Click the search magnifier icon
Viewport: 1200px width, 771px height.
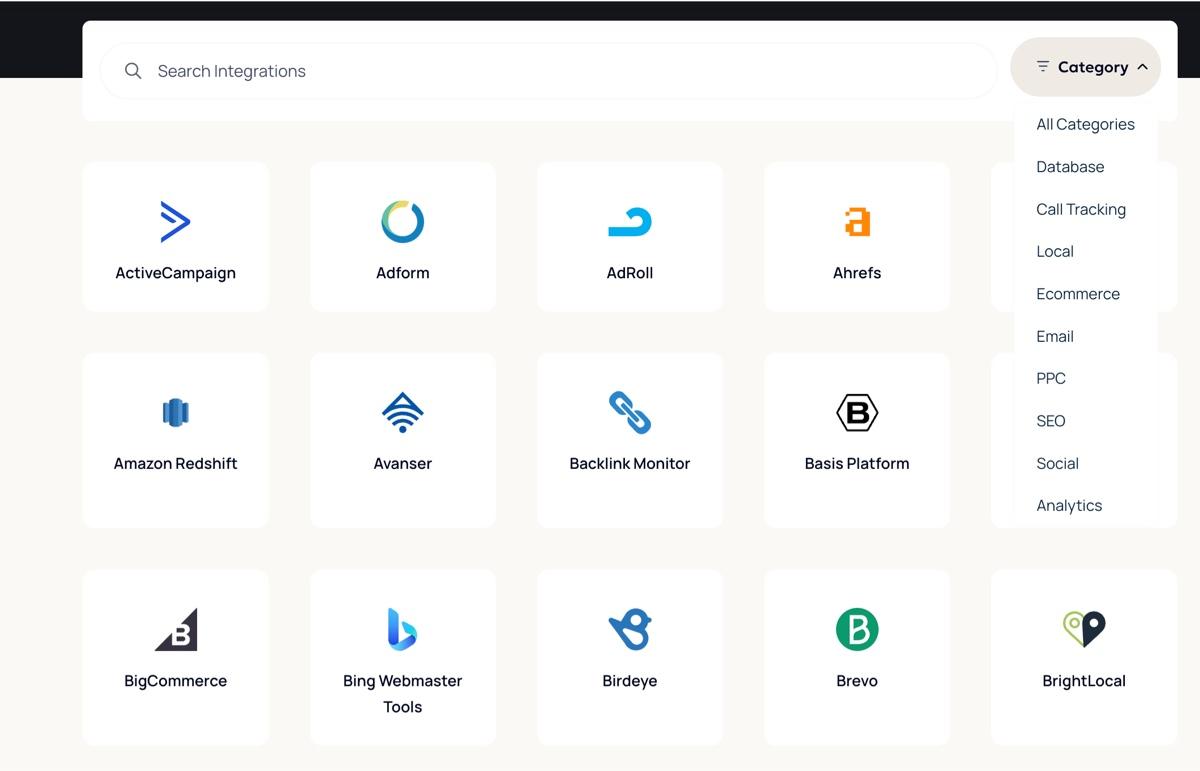click(x=133, y=71)
